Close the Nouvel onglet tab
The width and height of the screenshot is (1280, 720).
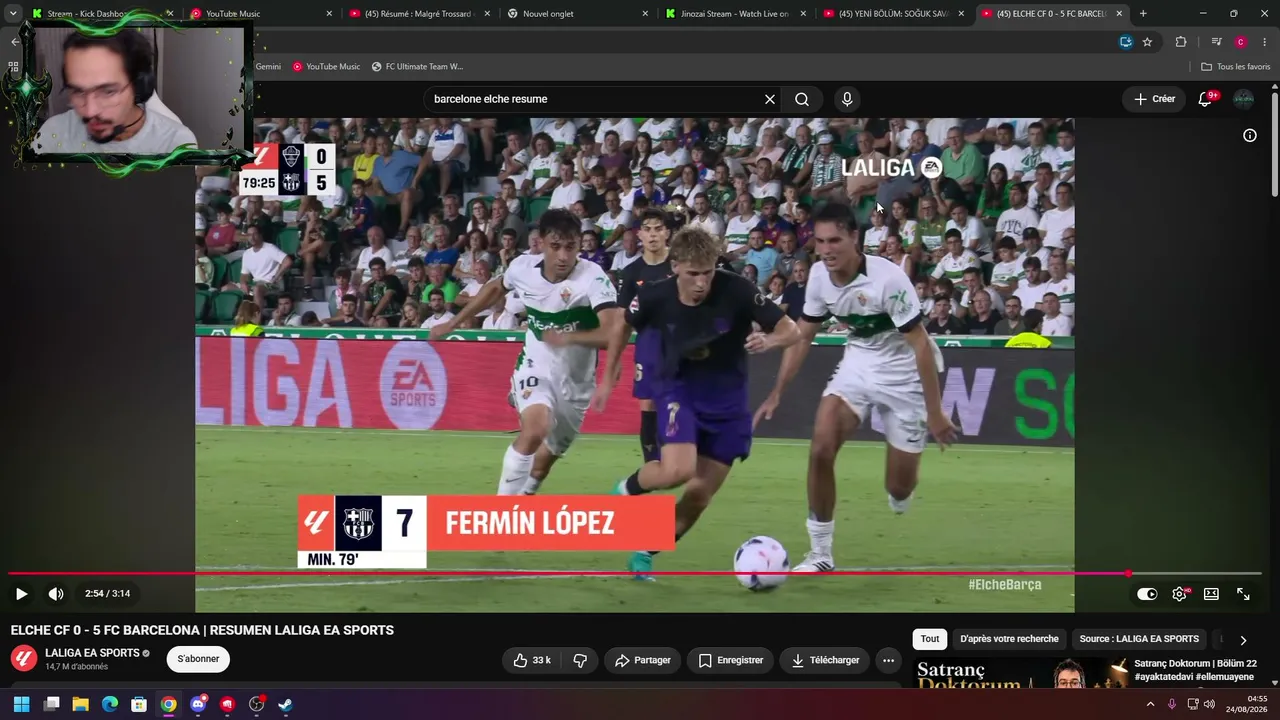click(x=645, y=14)
